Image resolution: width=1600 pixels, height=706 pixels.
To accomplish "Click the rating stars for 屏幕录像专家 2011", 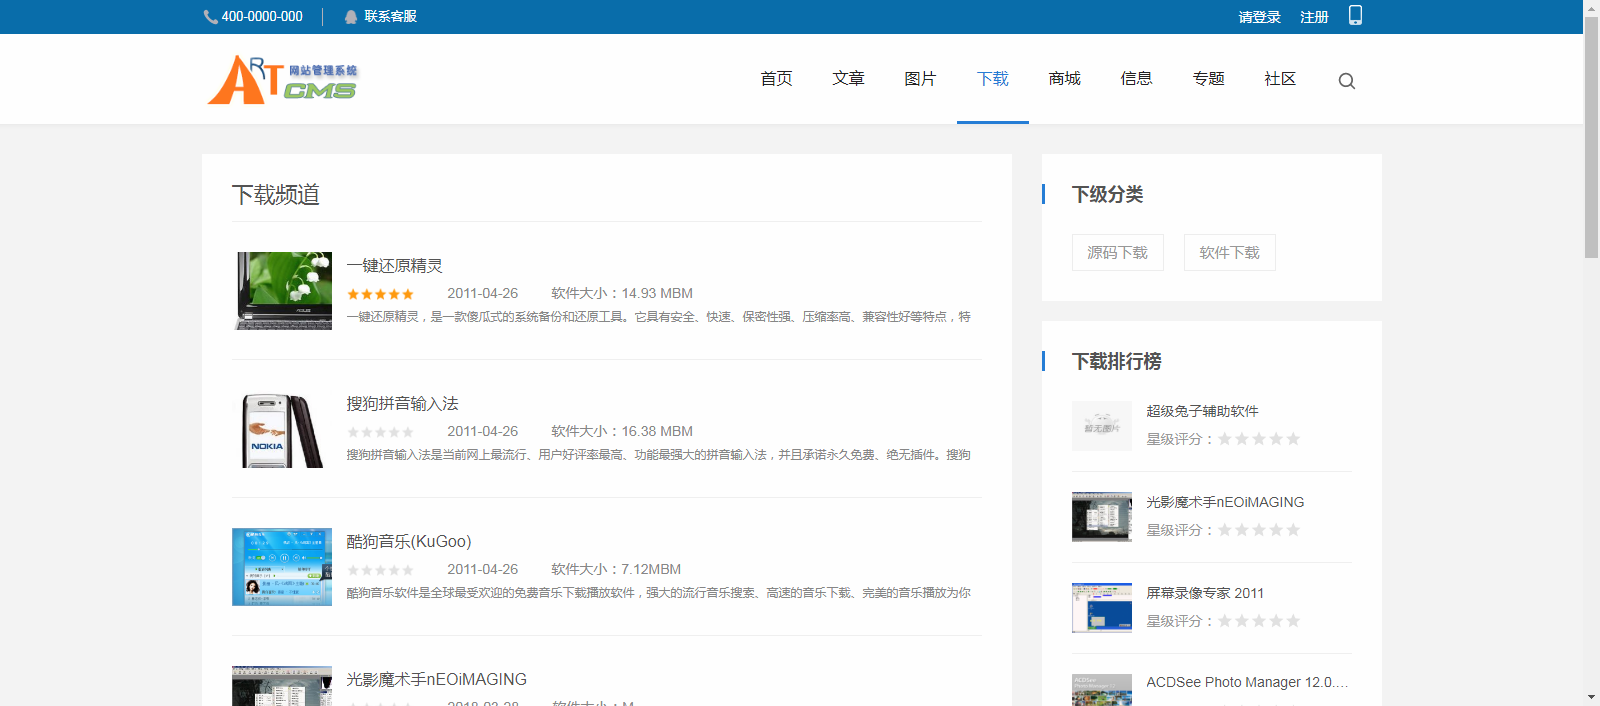I will pos(1259,621).
